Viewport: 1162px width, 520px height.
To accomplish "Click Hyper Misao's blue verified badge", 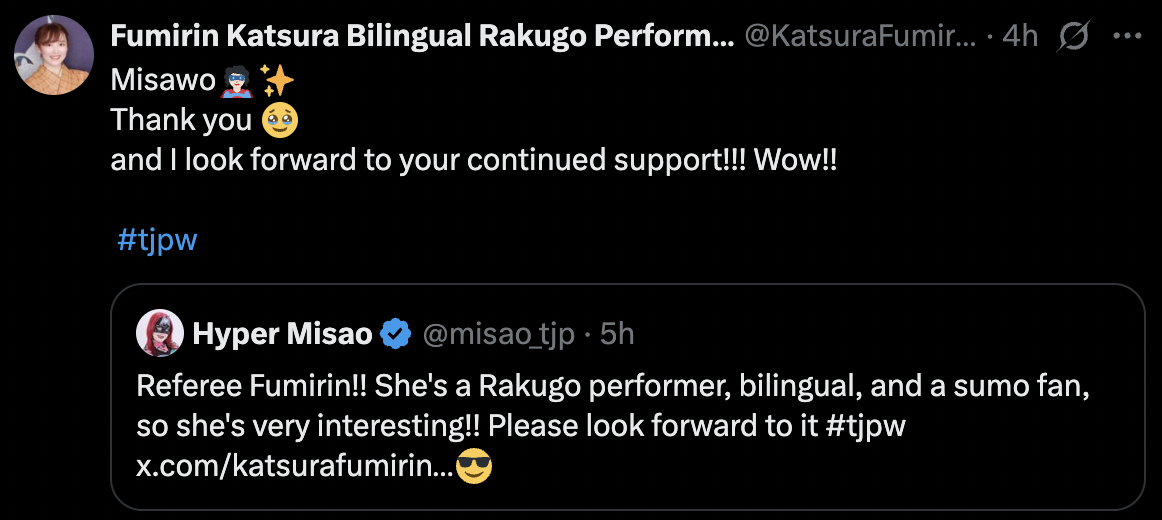I will pos(397,334).
